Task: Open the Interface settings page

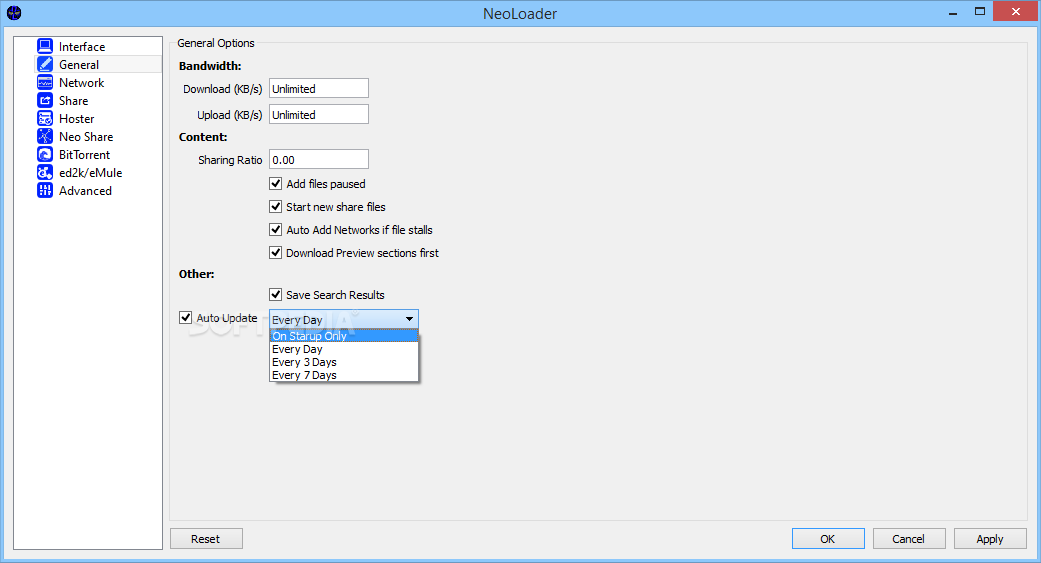Action: pos(82,46)
